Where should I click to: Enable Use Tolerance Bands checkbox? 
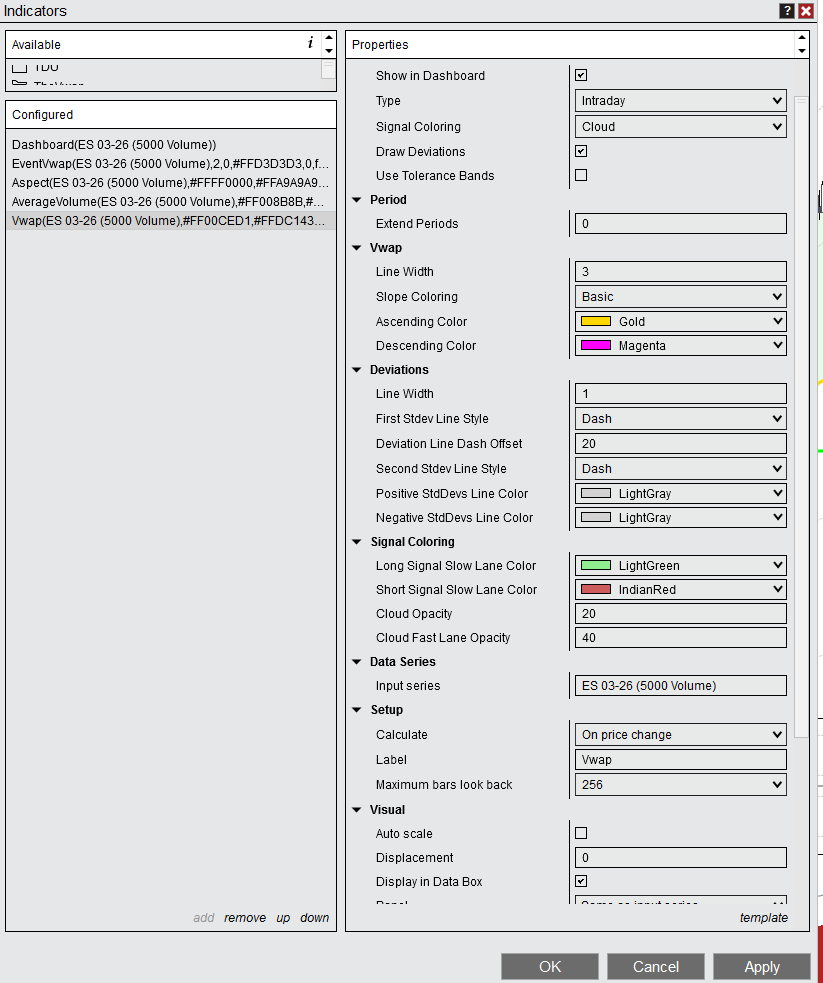(x=581, y=176)
